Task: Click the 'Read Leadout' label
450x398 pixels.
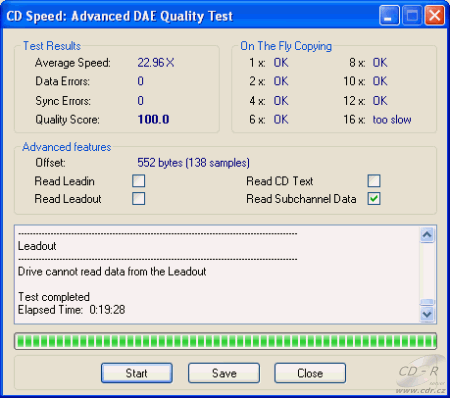Action: 68,199
